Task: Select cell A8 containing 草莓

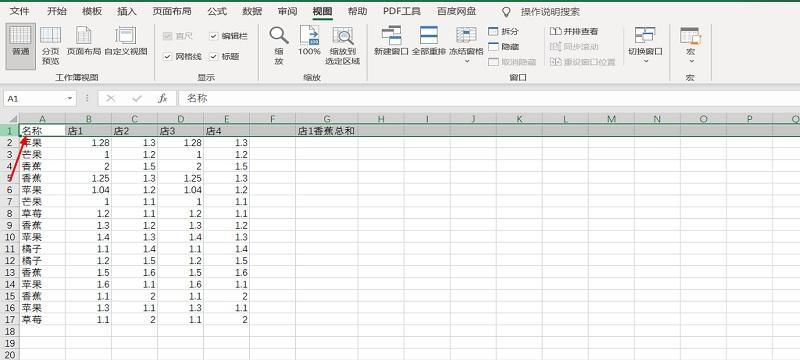Action: click(x=42, y=214)
